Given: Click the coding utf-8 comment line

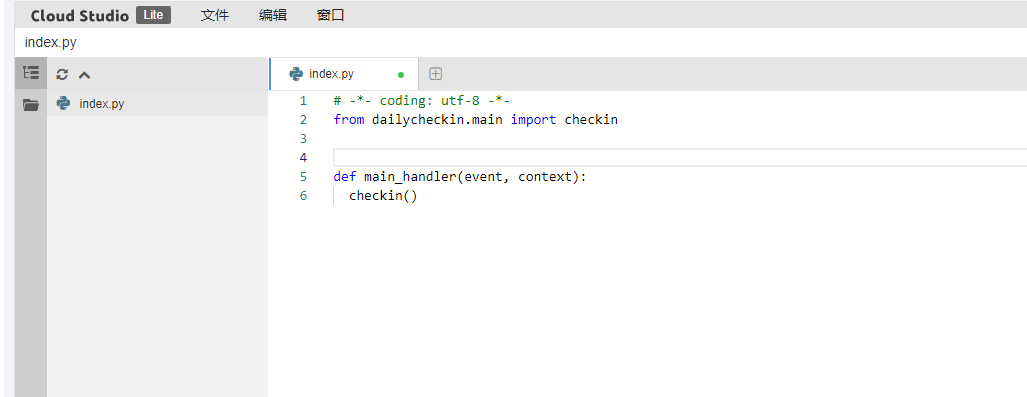Looking at the screenshot, I should tap(421, 101).
